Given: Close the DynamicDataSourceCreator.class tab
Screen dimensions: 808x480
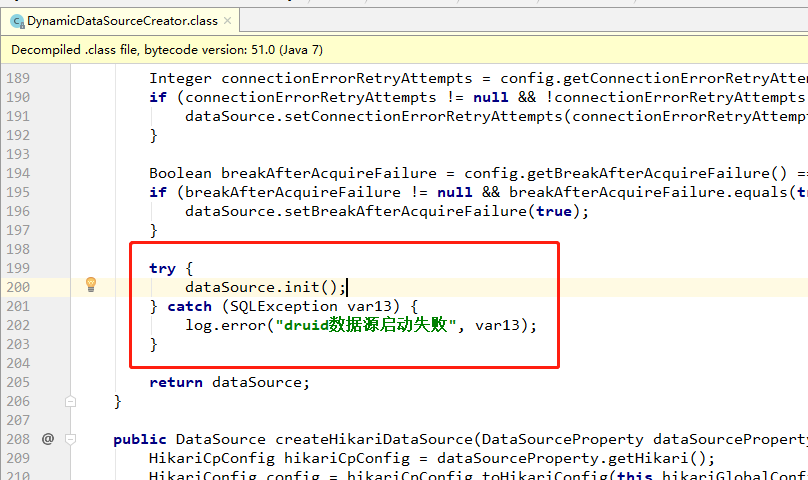Looking at the screenshot, I should (x=227, y=21).
